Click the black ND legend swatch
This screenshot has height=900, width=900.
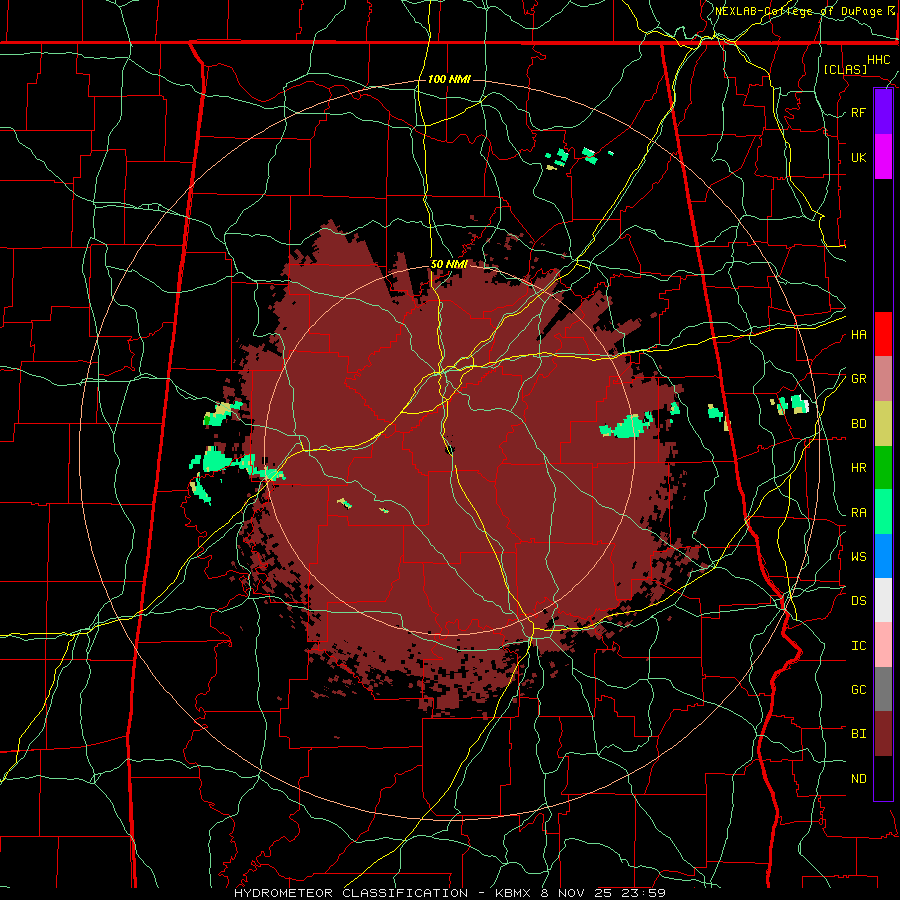[x=883, y=778]
